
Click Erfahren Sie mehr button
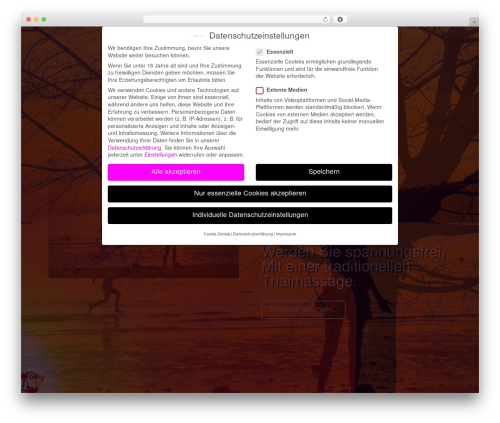[303, 310]
